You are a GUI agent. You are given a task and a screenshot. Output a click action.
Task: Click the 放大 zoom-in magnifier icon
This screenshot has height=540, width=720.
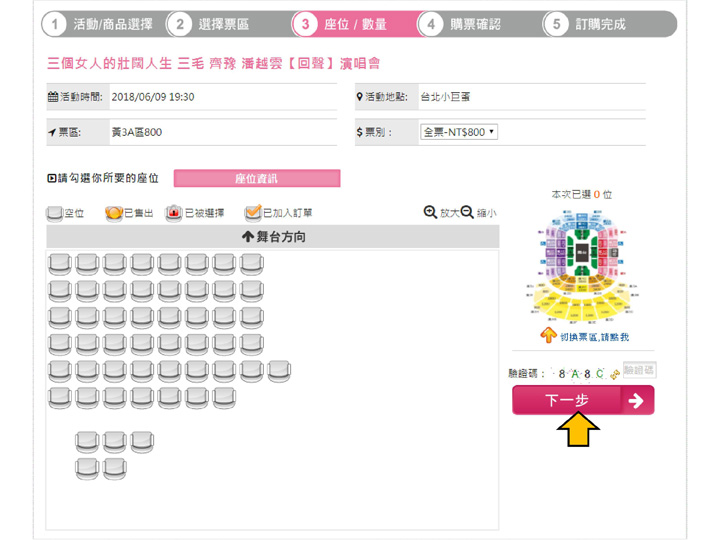point(431,213)
